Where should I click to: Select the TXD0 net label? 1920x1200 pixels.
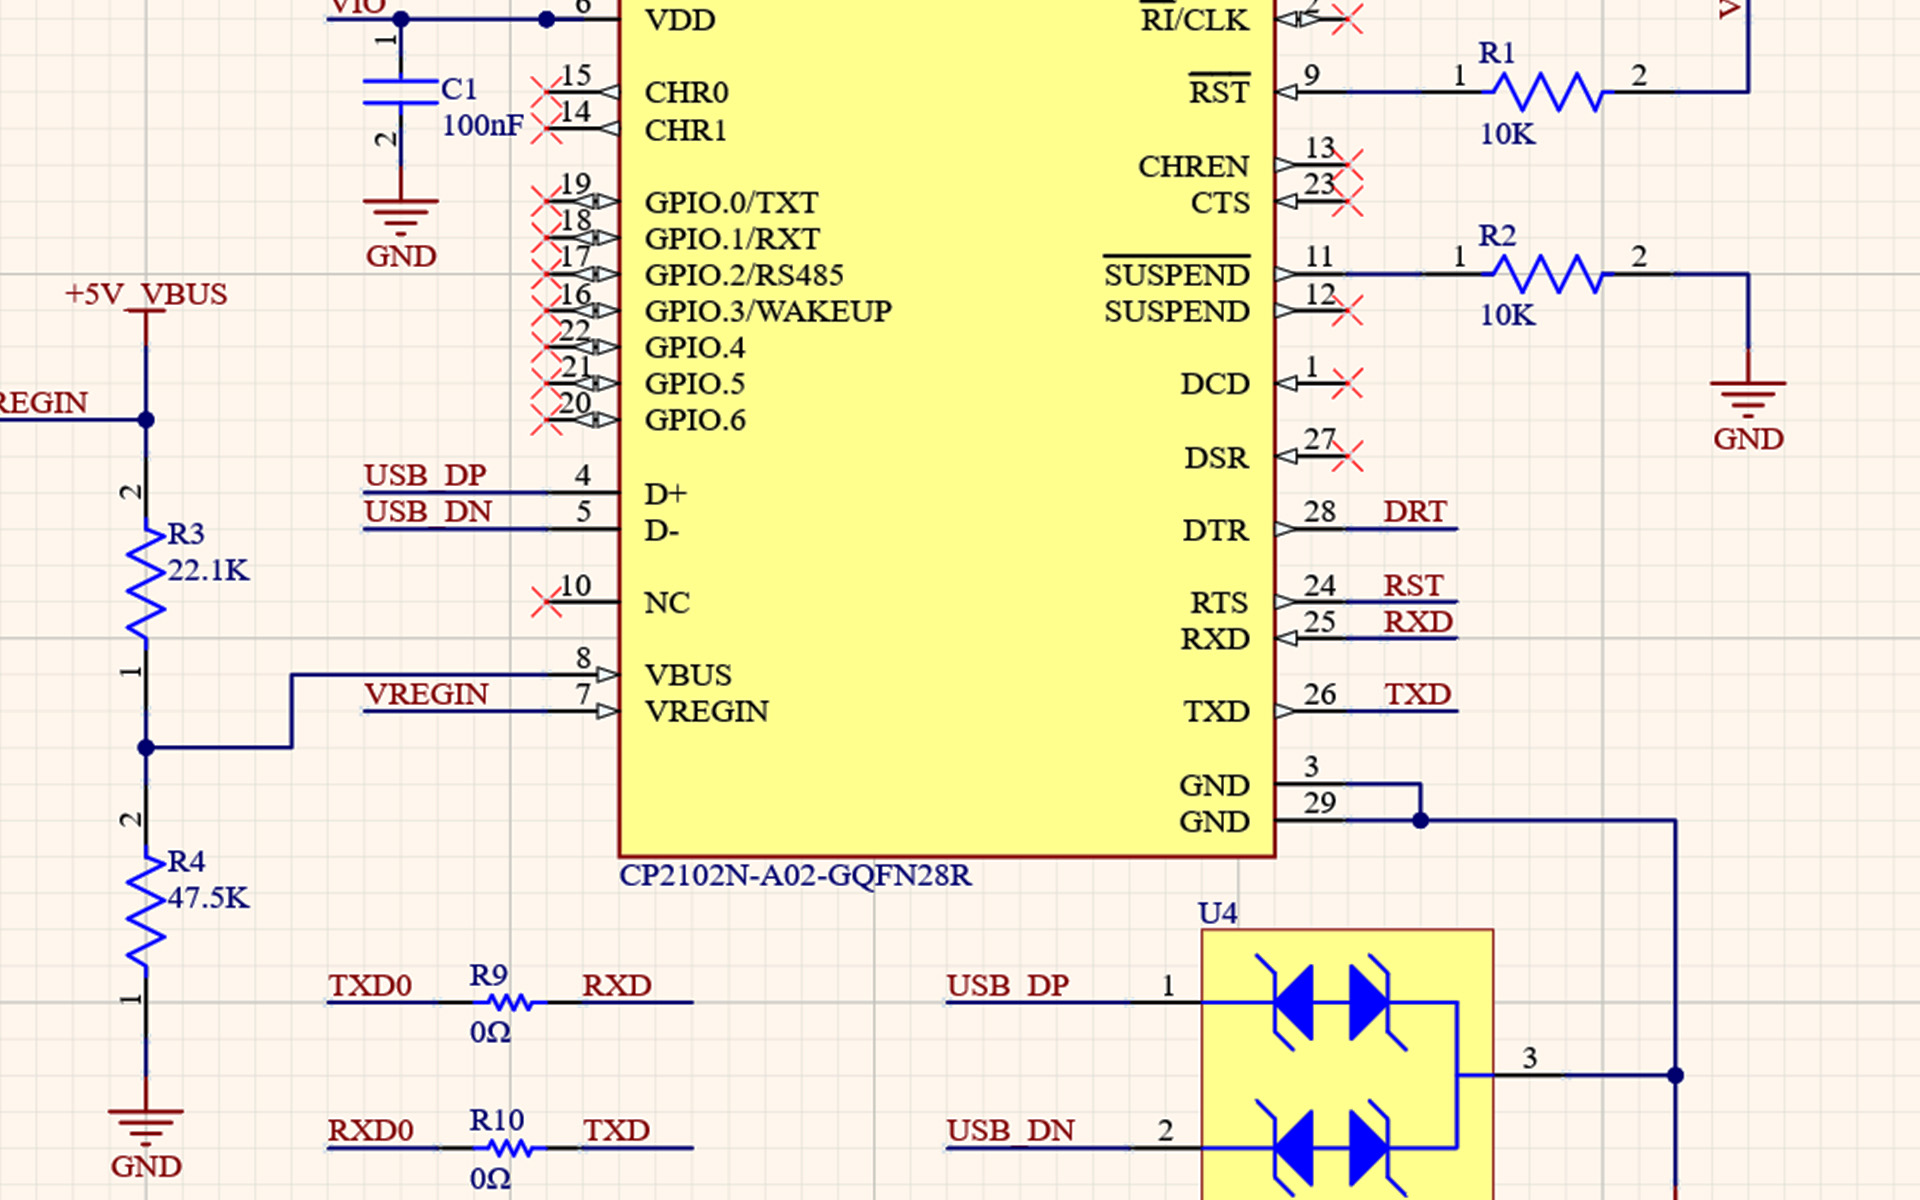click(370, 986)
